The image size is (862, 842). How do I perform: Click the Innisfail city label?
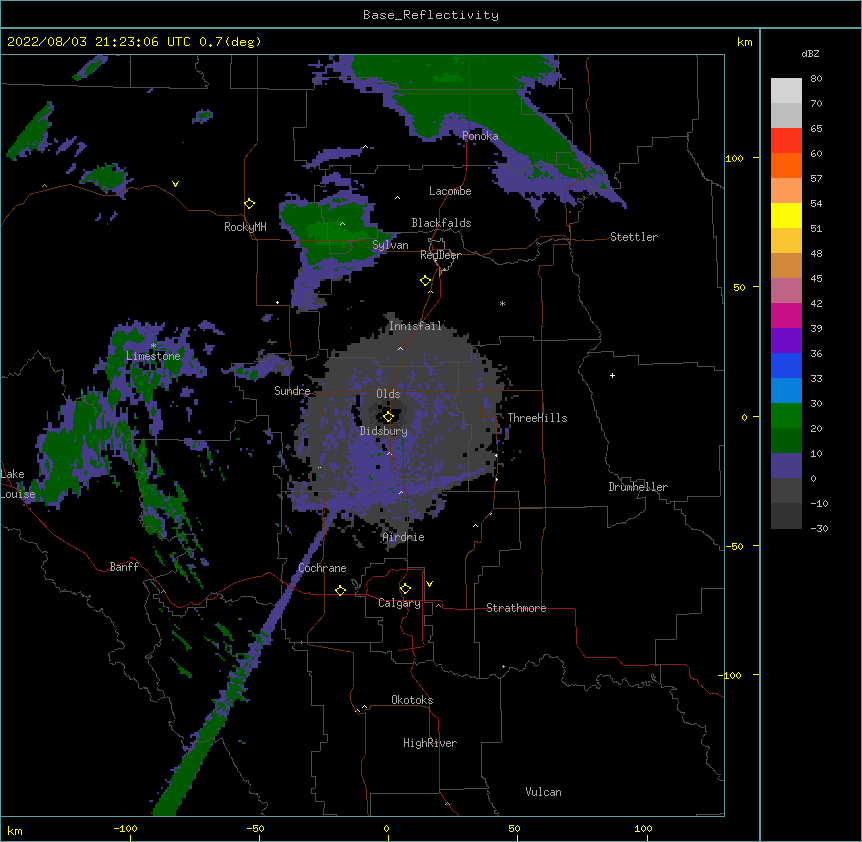pos(415,326)
